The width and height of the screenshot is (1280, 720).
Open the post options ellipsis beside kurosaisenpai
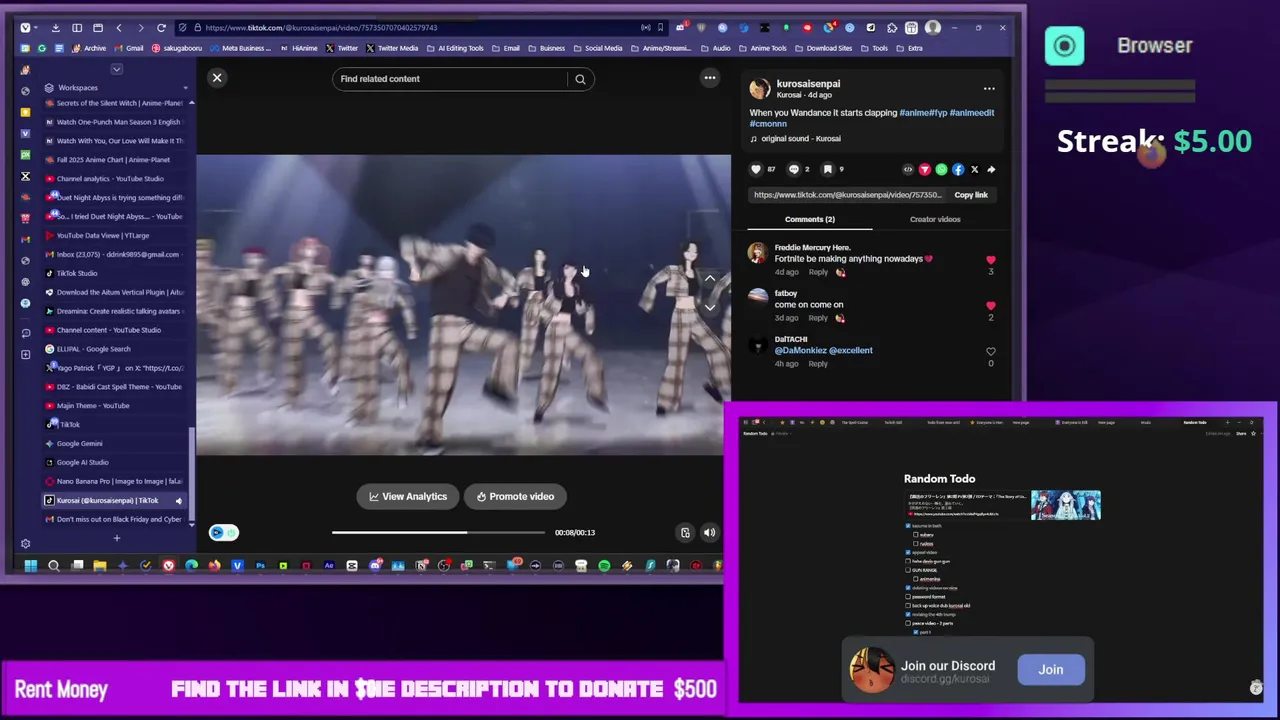tap(989, 89)
